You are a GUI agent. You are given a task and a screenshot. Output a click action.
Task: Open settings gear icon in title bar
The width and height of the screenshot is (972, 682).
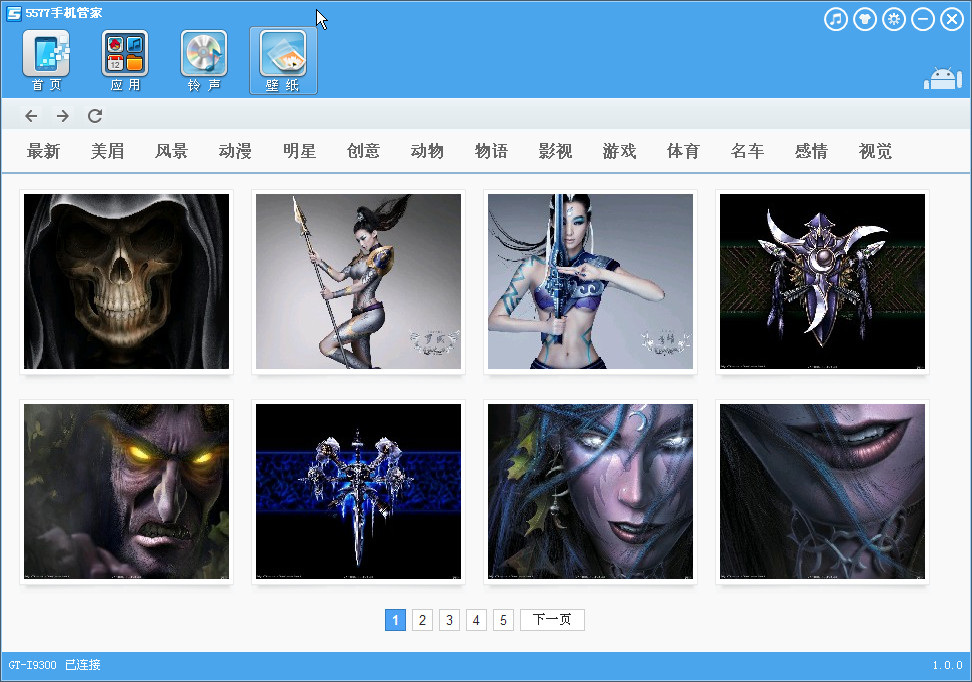click(894, 19)
